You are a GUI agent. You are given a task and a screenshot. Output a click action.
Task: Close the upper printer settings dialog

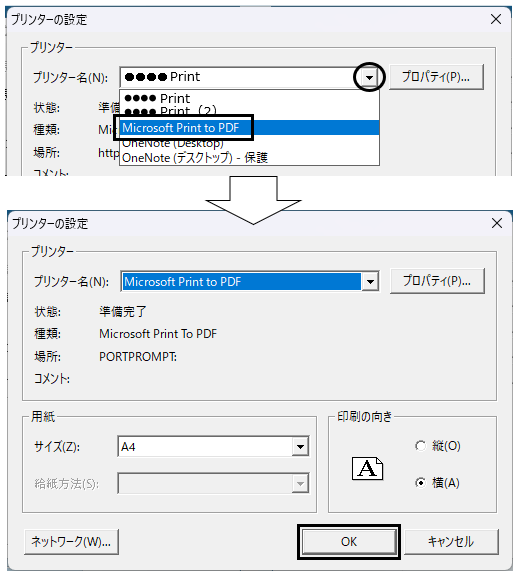(x=496, y=19)
